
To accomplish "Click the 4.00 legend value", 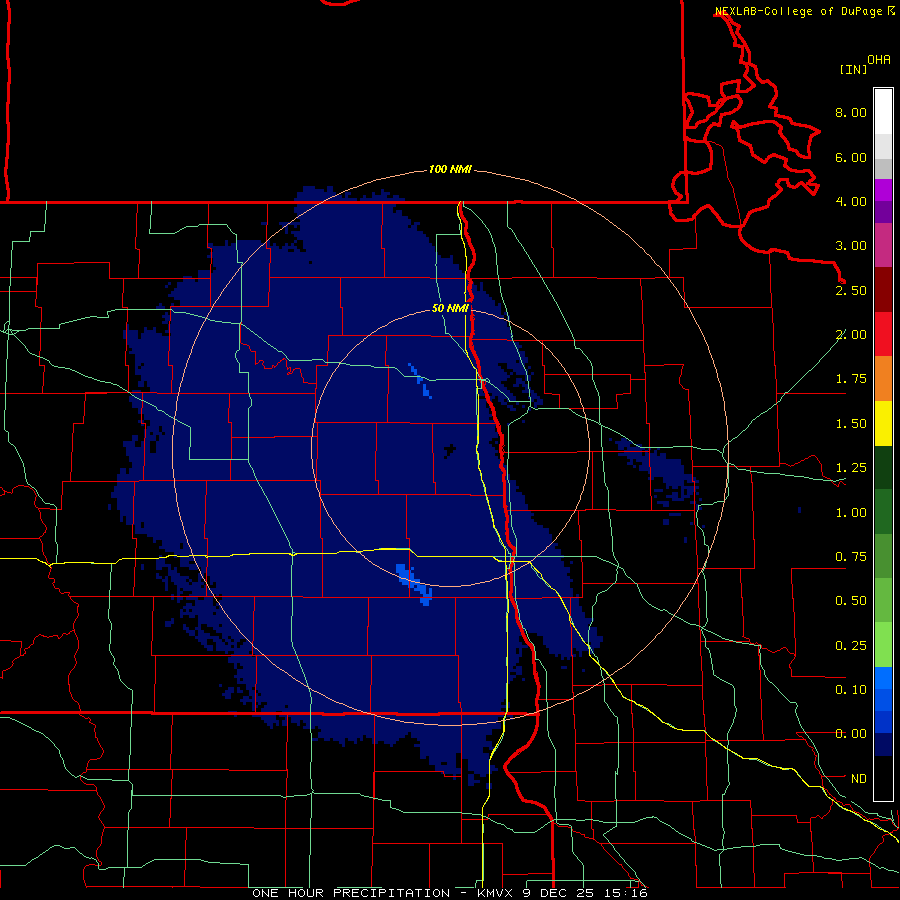I will coord(851,201).
